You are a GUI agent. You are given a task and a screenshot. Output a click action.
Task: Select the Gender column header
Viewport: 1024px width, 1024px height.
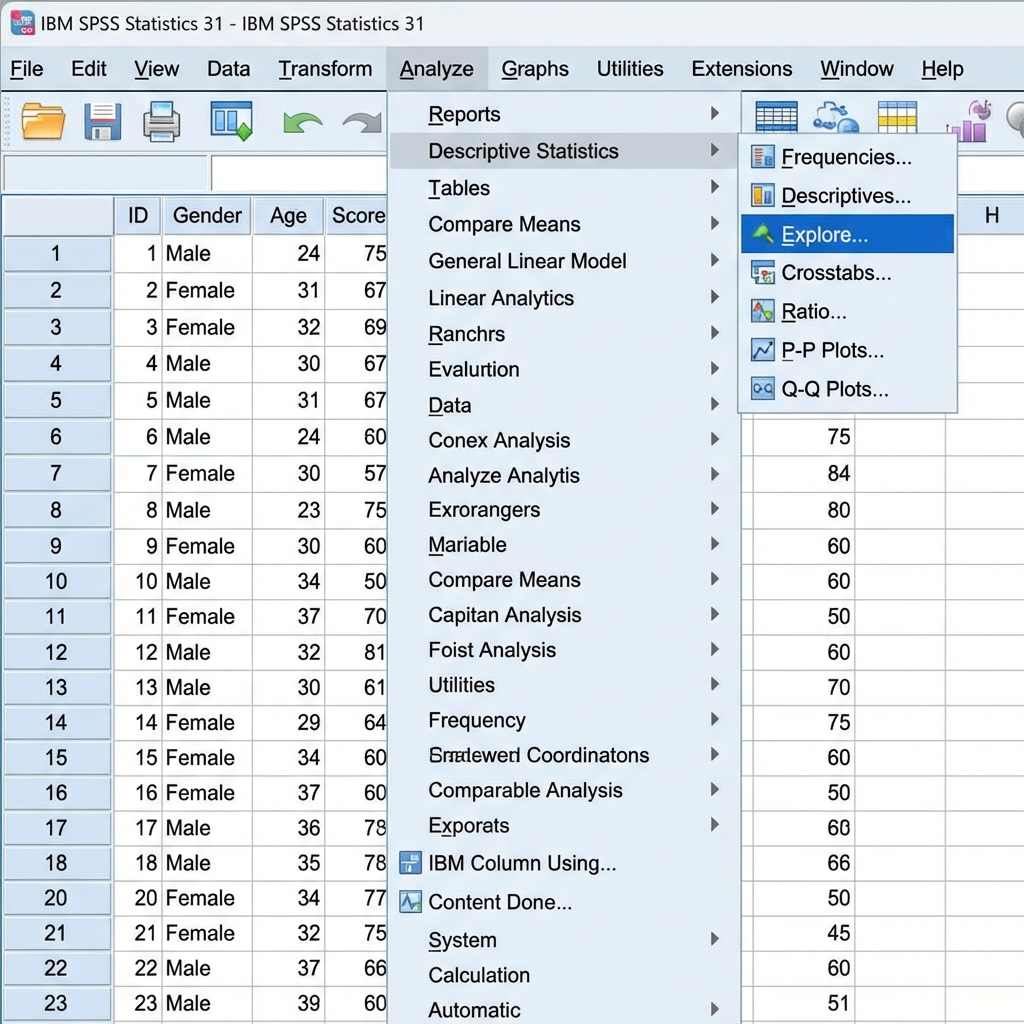click(x=207, y=215)
